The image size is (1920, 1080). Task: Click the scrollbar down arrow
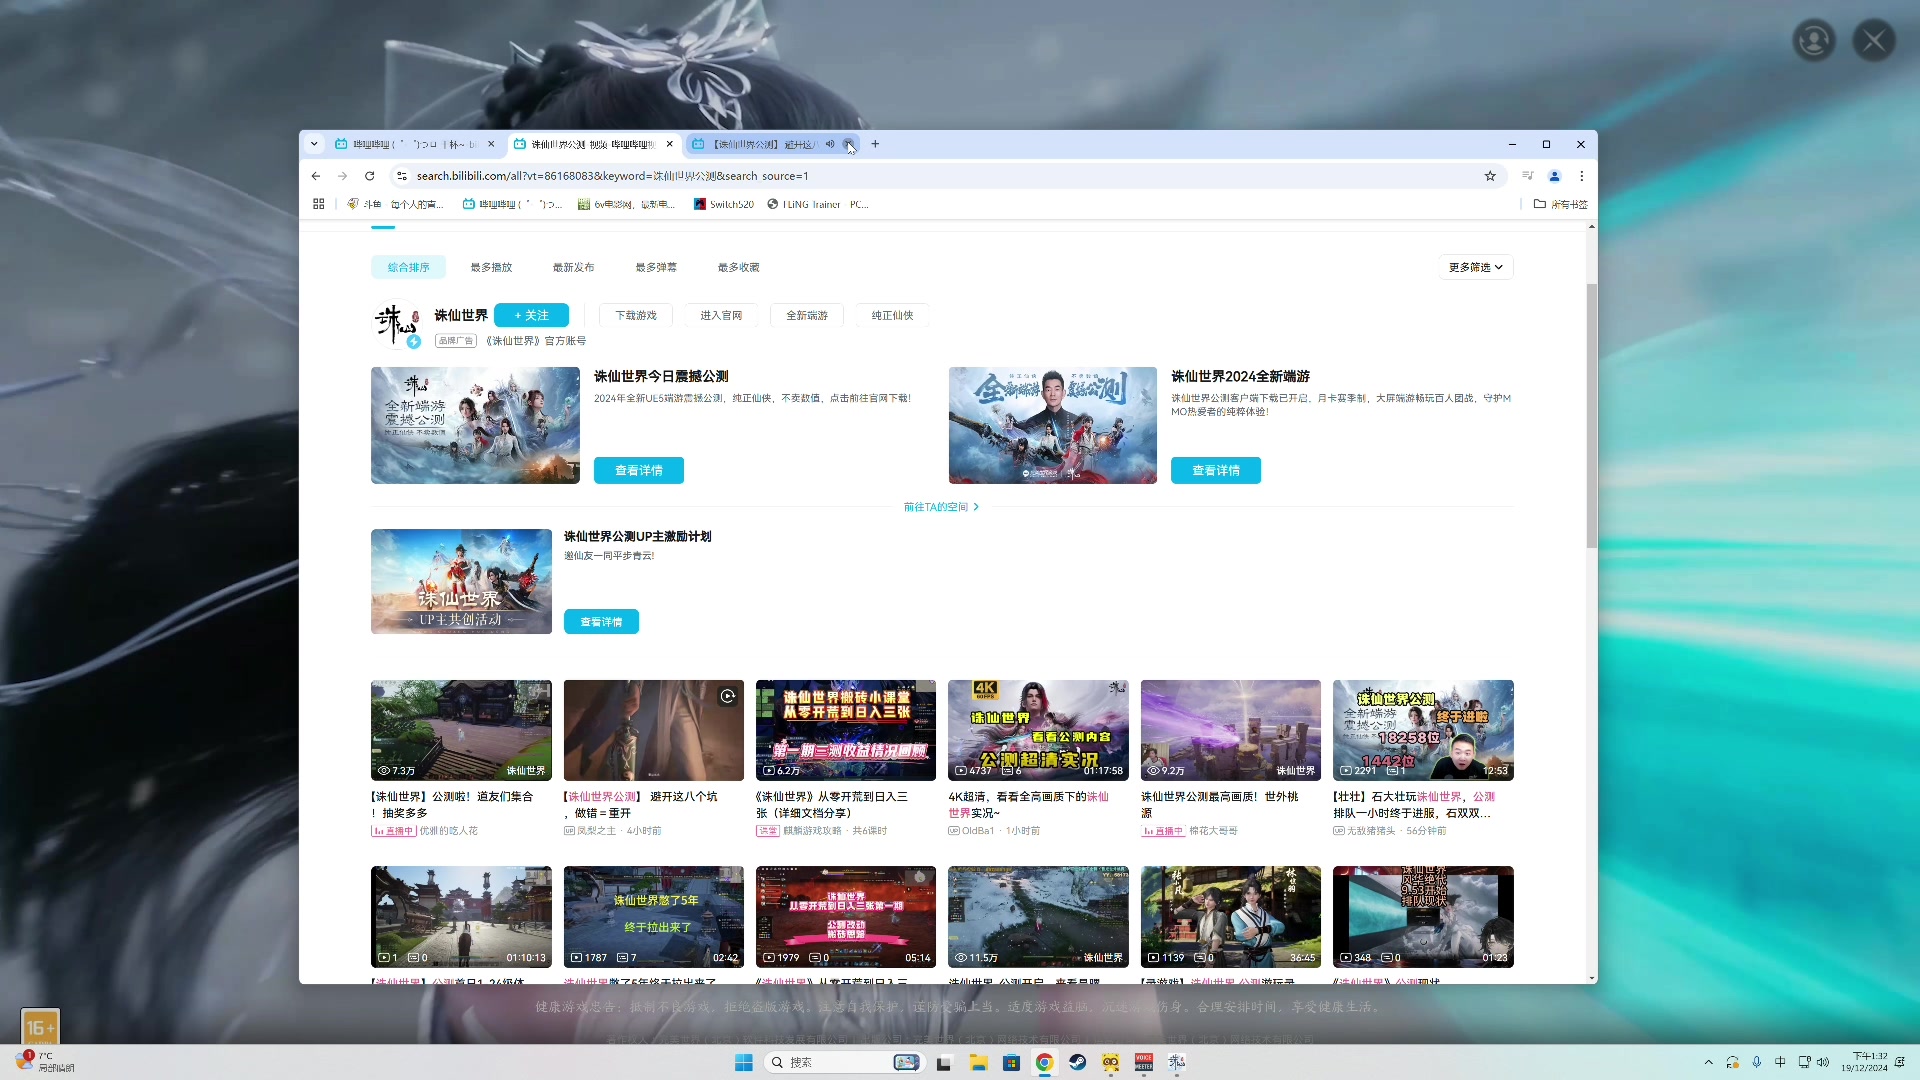click(1591, 978)
